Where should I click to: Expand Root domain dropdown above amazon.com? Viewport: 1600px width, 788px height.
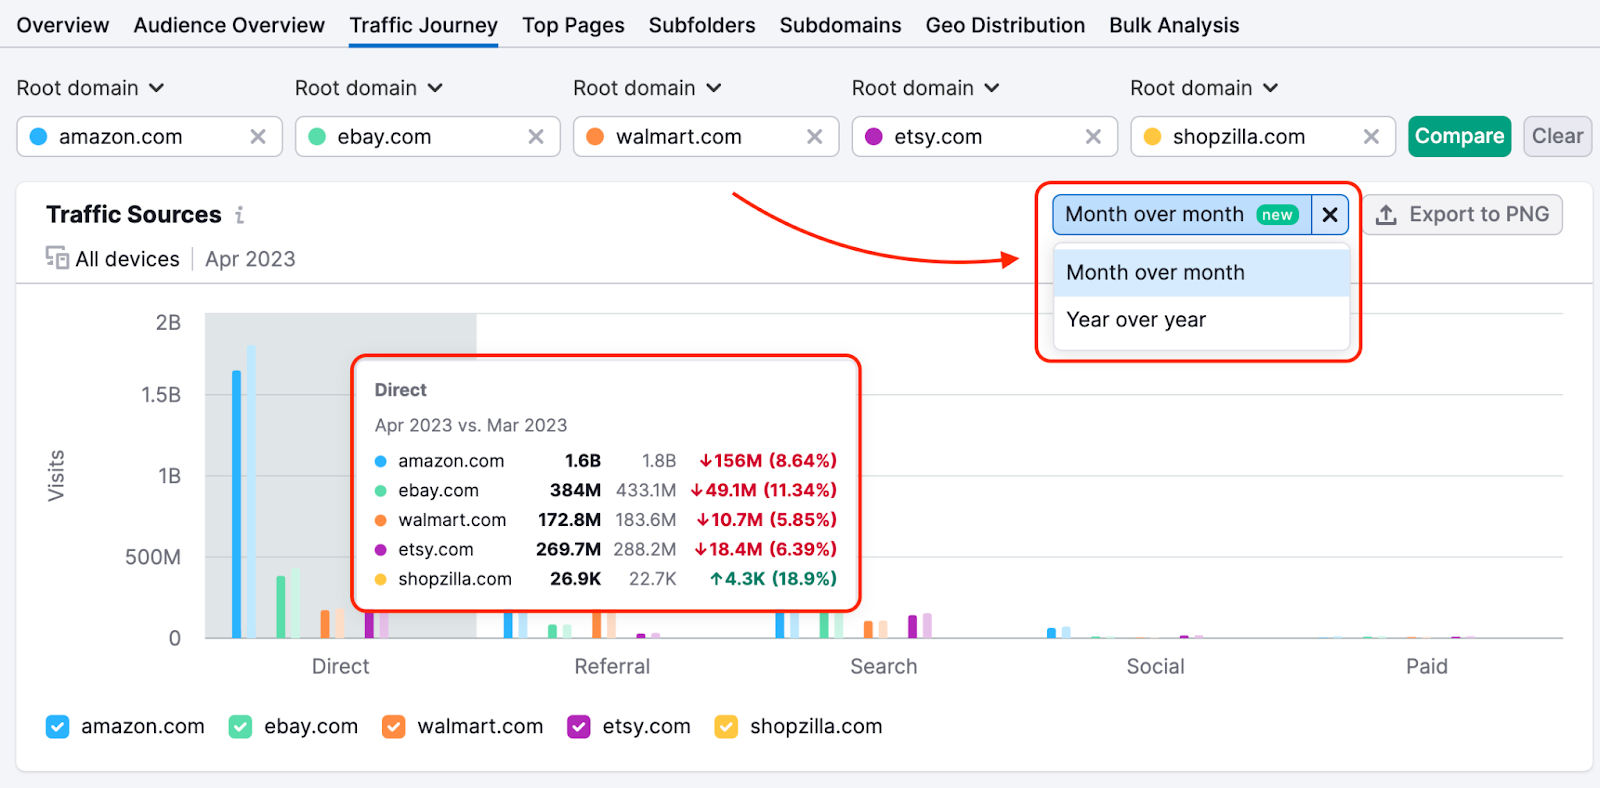pyautogui.click(x=90, y=88)
